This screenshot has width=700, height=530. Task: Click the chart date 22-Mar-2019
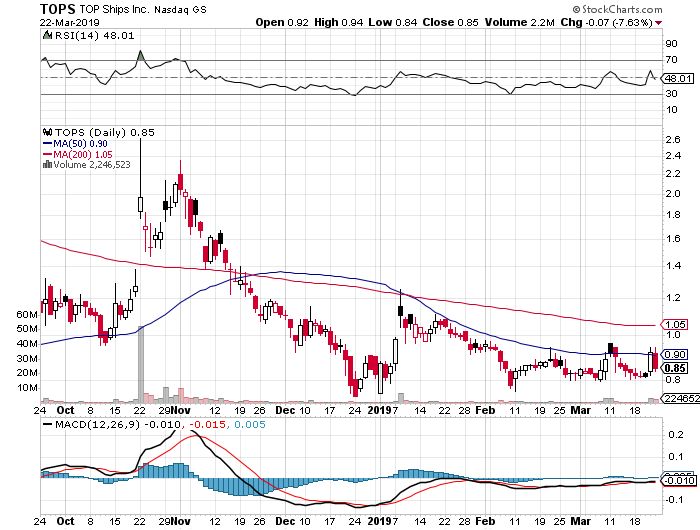70,22
